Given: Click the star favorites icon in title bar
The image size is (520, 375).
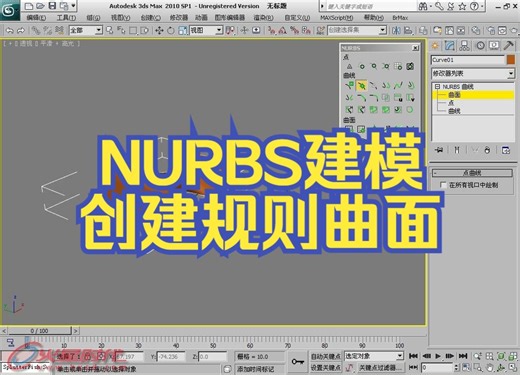Looking at the screenshot, I should click(463, 6).
